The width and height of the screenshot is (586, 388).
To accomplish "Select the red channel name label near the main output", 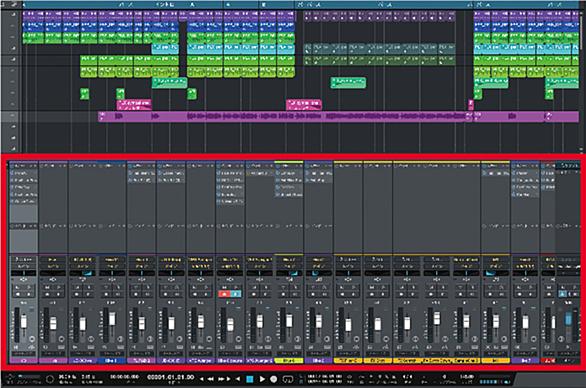I will point(548,361).
